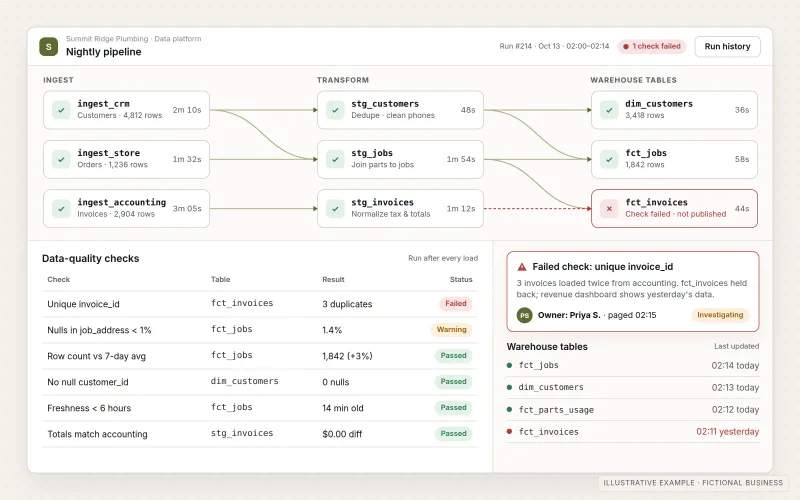Click Passed badge on Row count row
This screenshot has width=800, height=500.
coord(453,356)
